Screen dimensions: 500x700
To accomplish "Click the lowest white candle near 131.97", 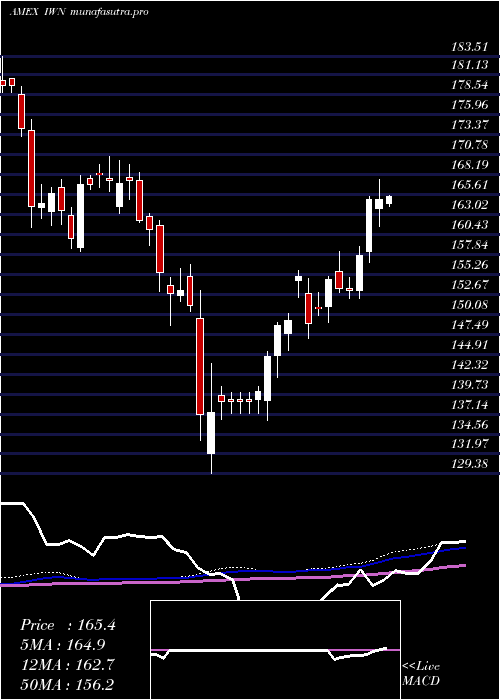I will (x=211, y=433).
